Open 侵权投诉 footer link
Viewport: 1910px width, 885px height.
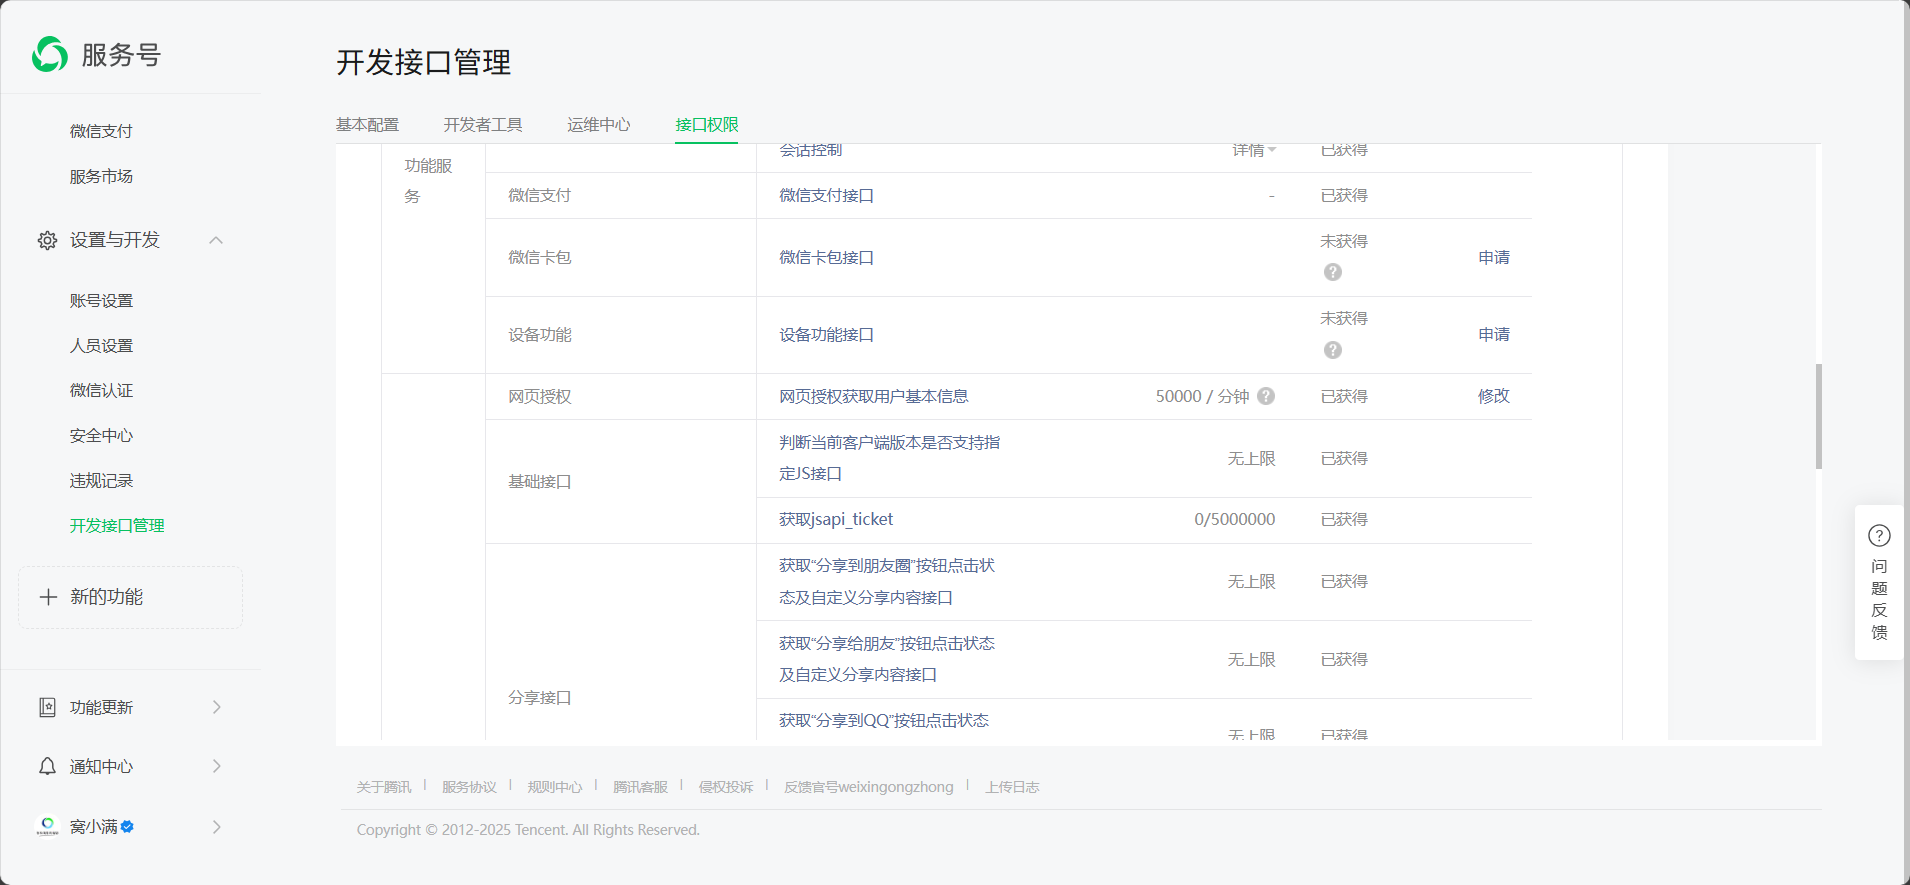tap(726, 787)
